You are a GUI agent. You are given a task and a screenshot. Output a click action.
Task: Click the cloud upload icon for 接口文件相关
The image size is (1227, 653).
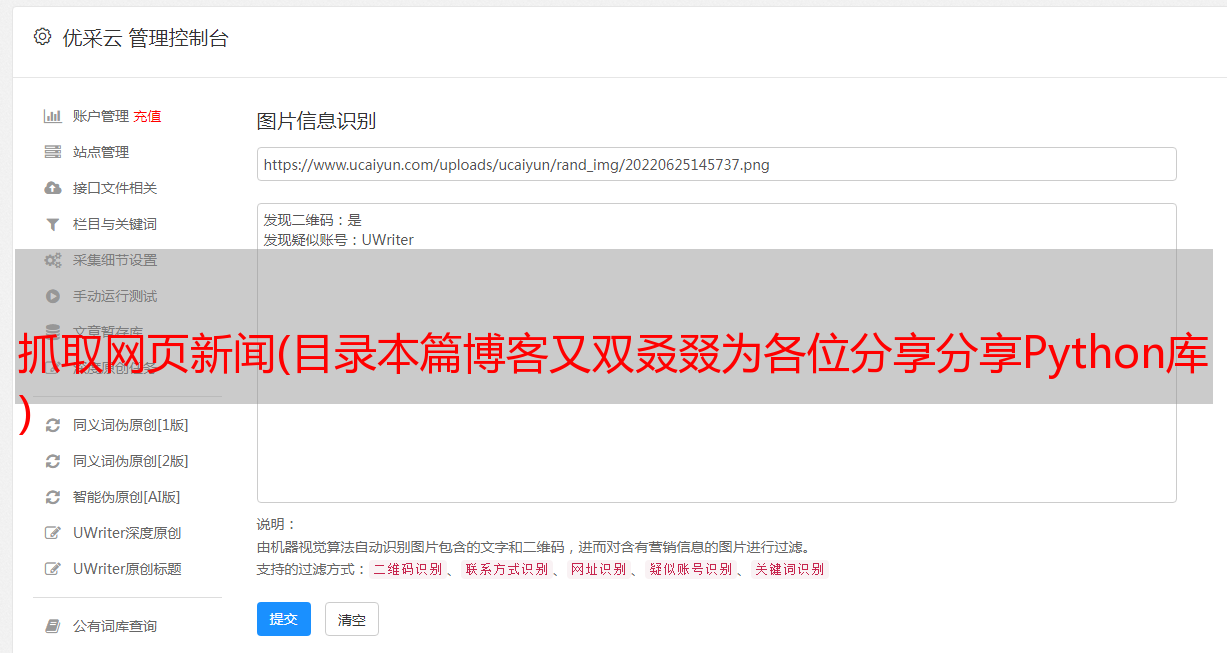pyautogui.click(x=53, y=188)
